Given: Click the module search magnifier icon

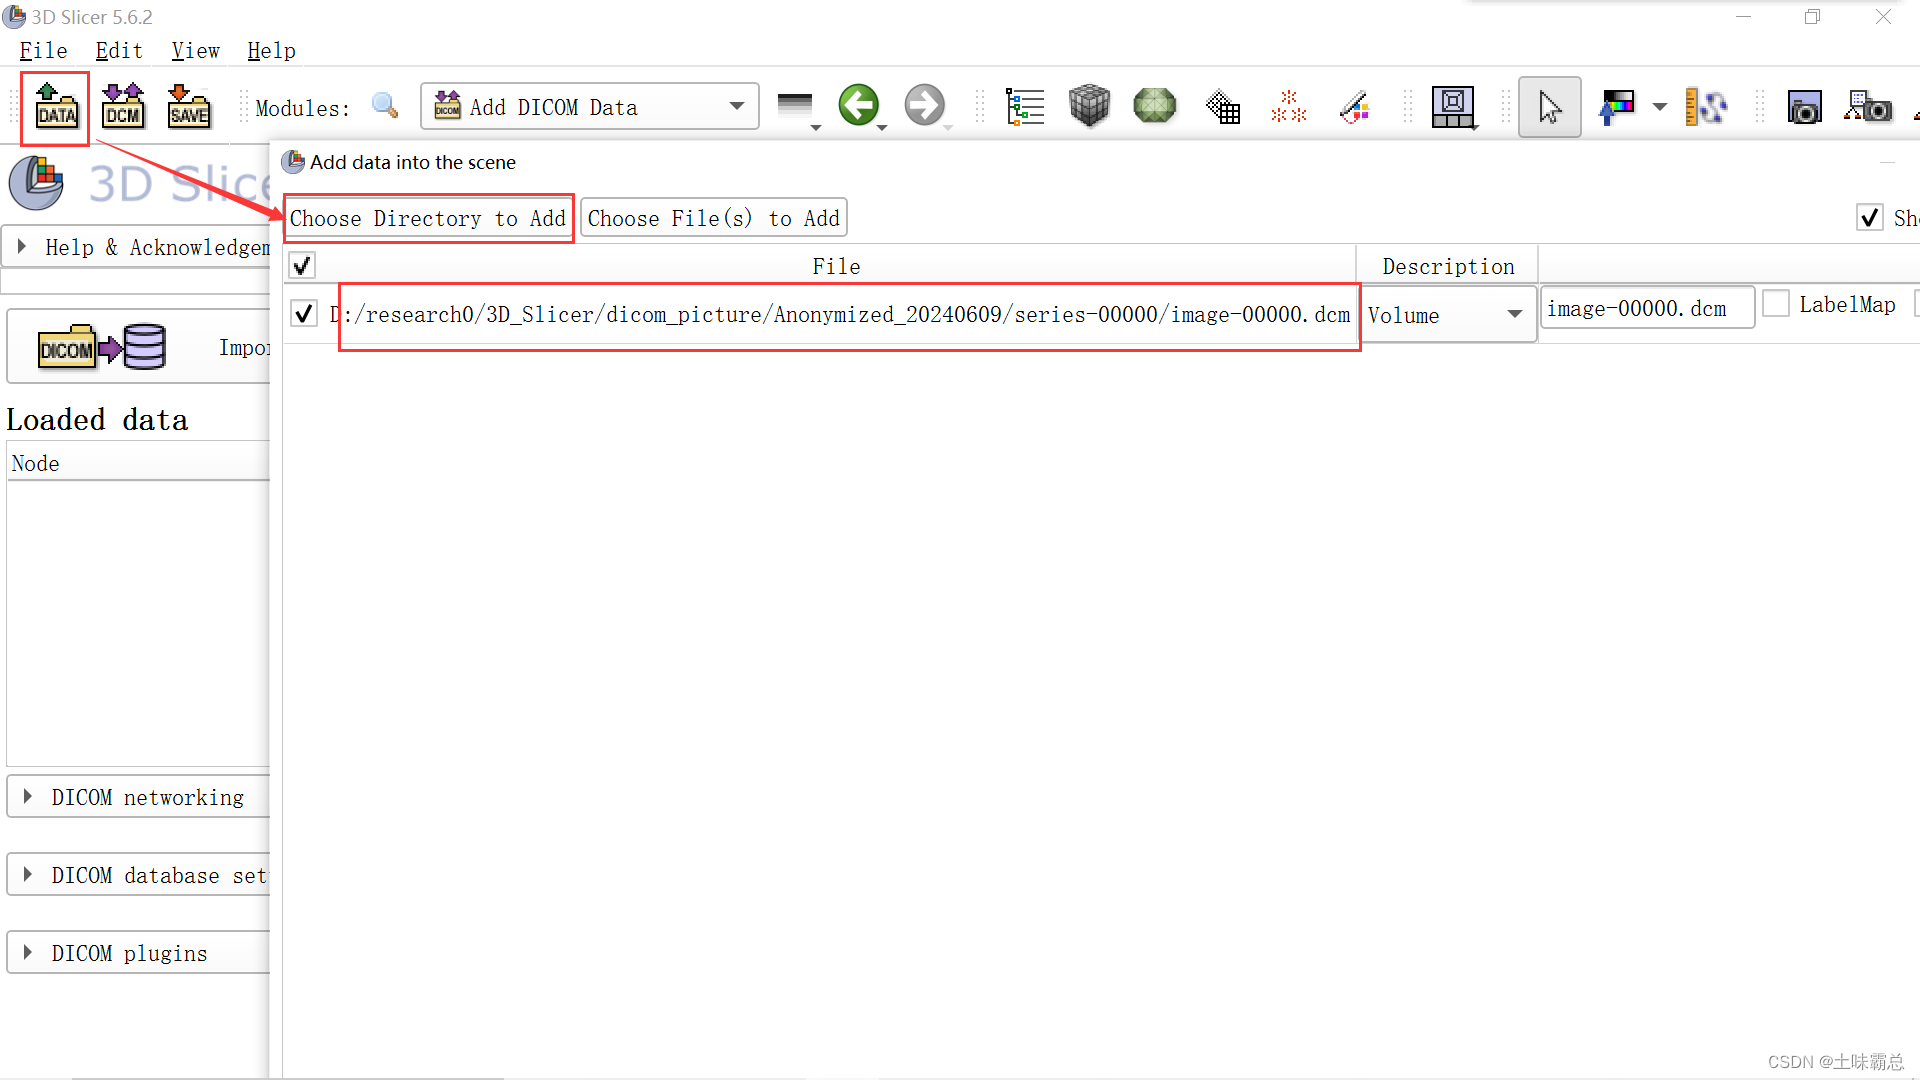Looking at the screenshot, I should tap(385, 106).
